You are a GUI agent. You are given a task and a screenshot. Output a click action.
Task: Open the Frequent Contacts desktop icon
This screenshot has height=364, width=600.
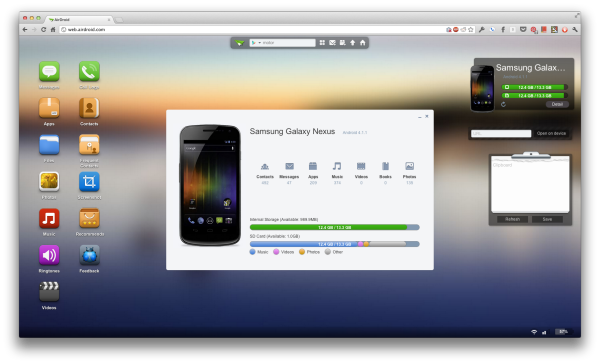89,145
